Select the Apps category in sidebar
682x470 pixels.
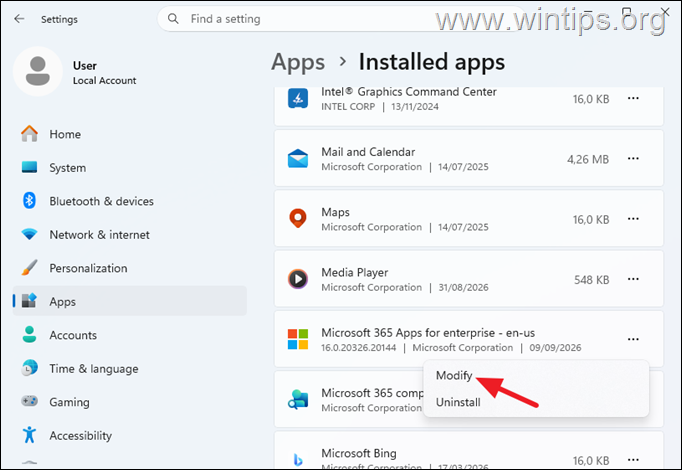(x=130, y=301)
